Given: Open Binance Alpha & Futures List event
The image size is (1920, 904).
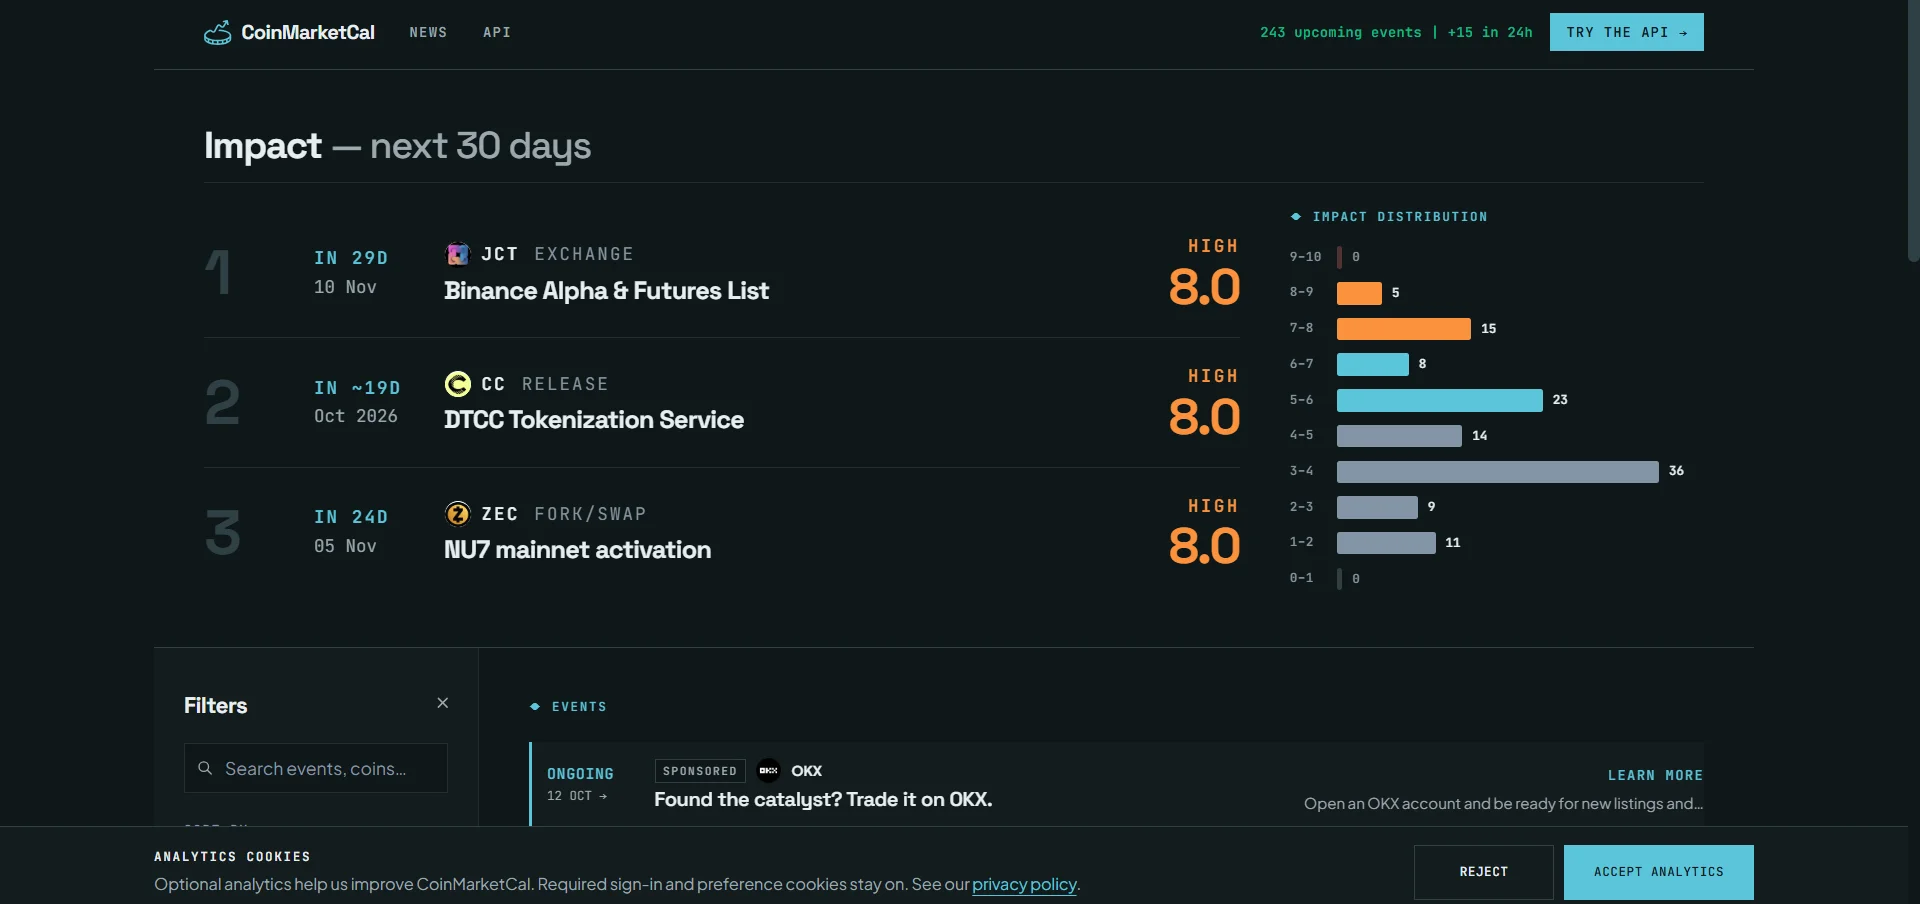Looking at the screenshot, I should pos(606,291).
